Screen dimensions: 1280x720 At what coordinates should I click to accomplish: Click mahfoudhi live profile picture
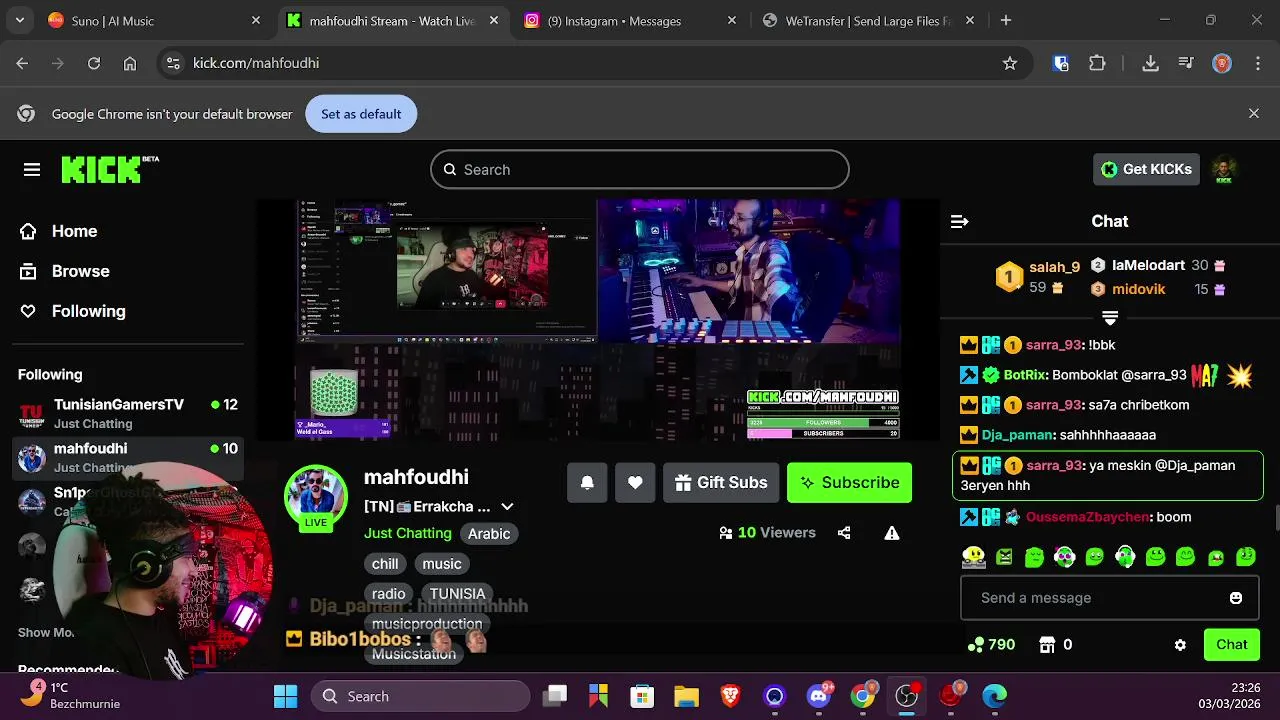(x=316, y=496)
